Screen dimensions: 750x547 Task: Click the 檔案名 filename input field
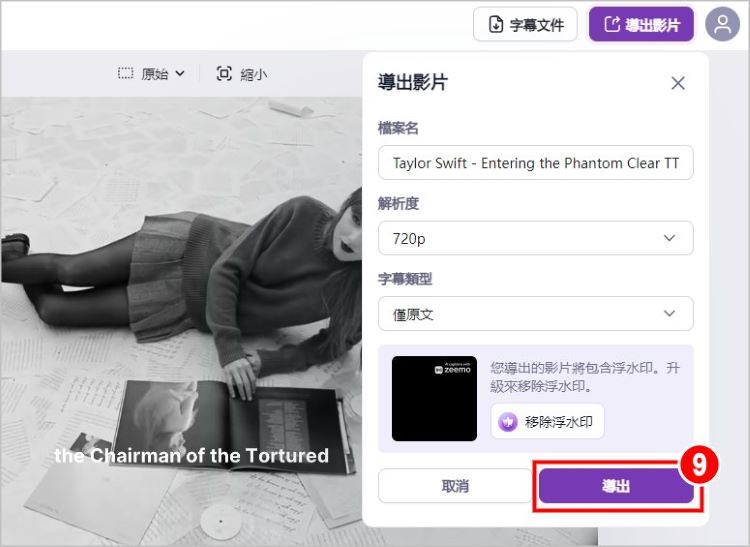pyautogui.click(x=536, y=163)
